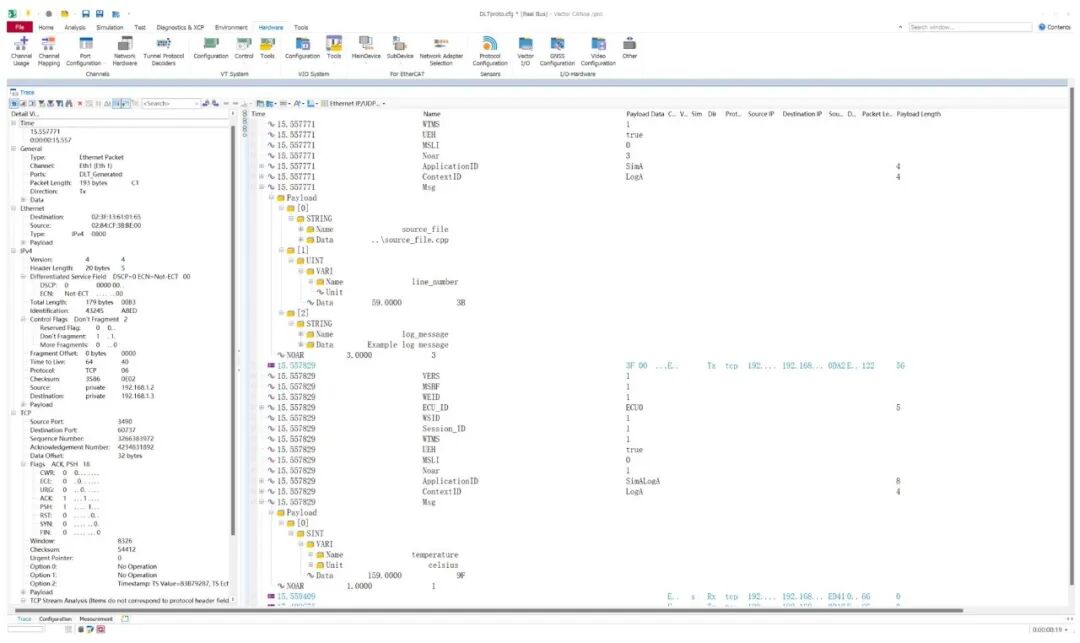This screenshot has width=1080, height=643.
Task: Open the Port Configuration dropdown
Action: click(84, 50)
